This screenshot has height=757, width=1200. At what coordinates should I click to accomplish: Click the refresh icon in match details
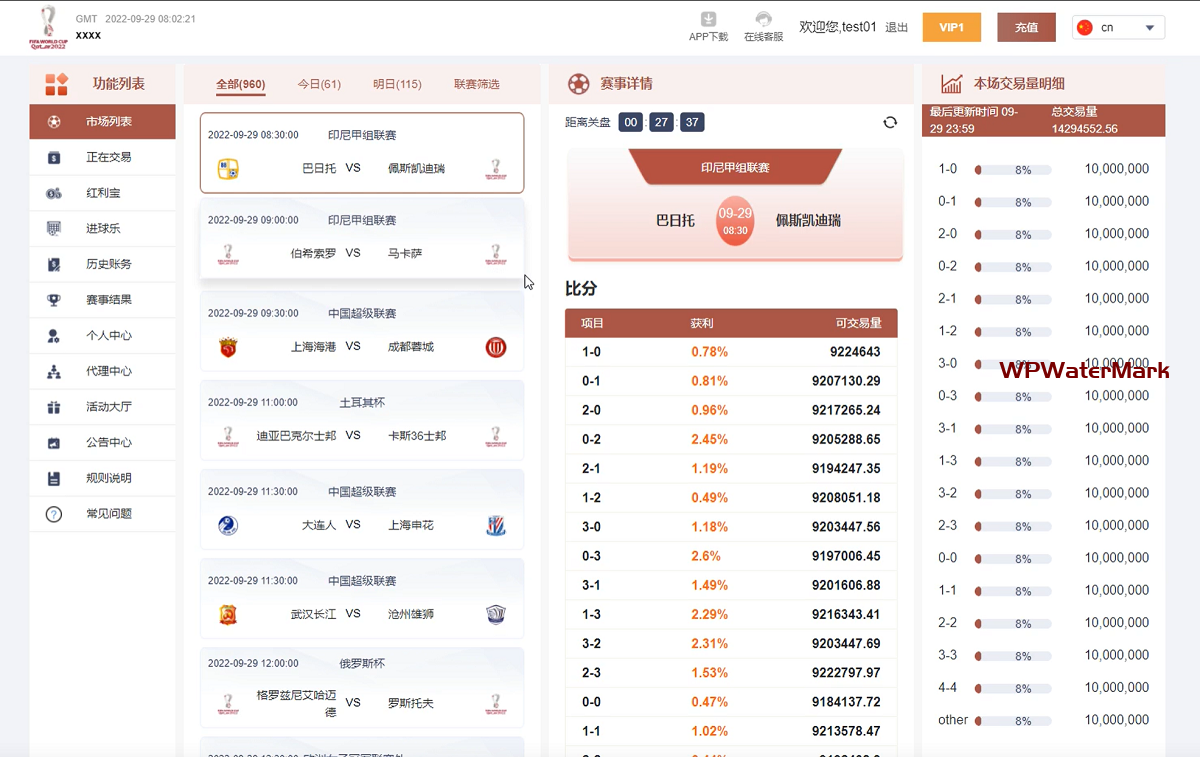point(890,123)
